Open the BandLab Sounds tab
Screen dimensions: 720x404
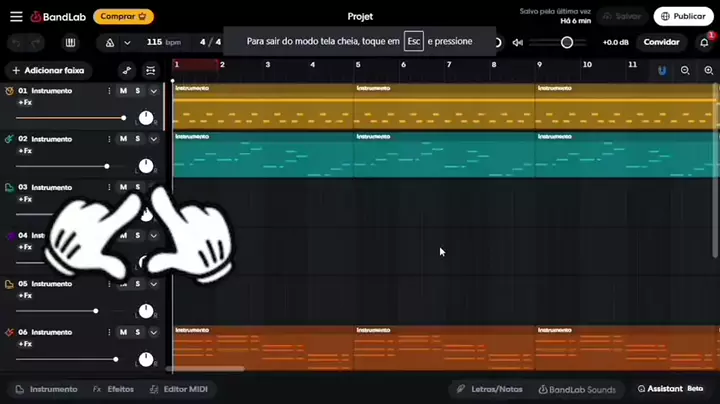click(x=577, y=390)
